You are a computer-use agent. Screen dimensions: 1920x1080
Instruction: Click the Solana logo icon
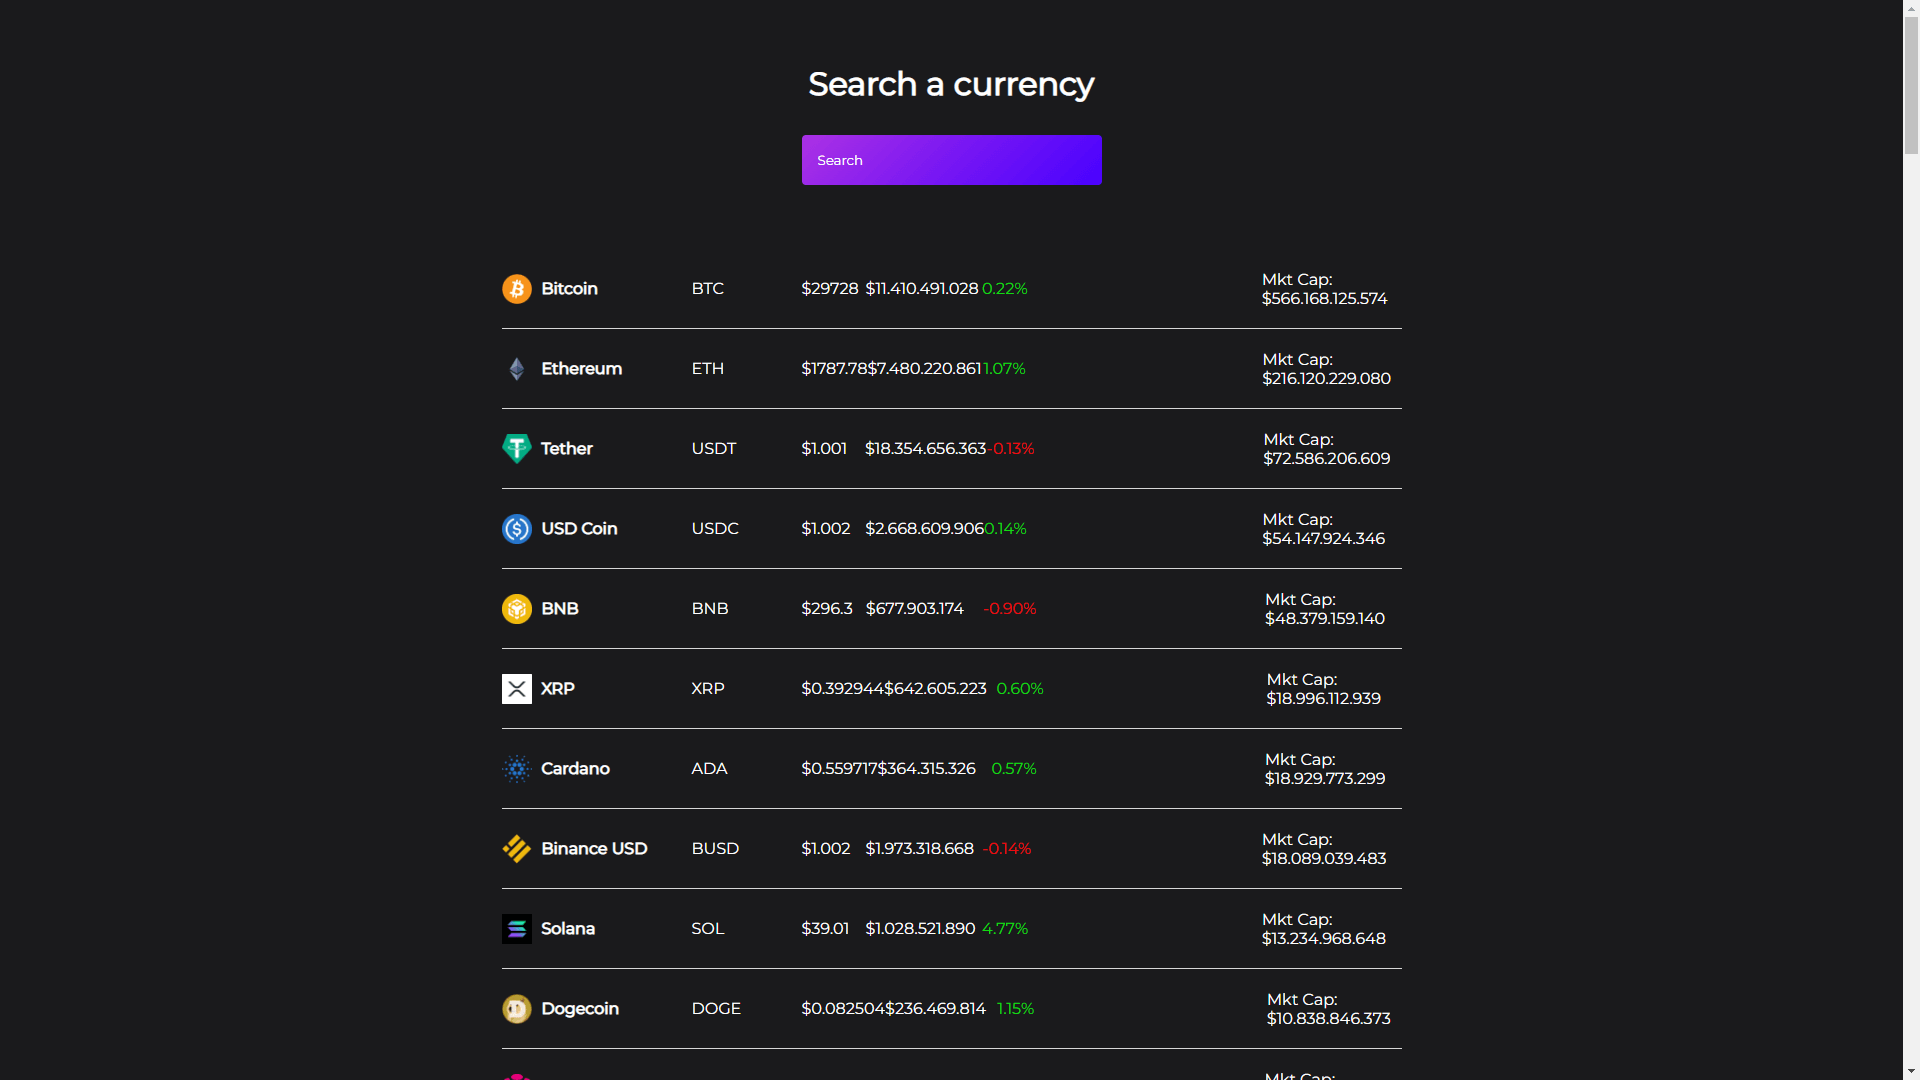coord(516,929)
